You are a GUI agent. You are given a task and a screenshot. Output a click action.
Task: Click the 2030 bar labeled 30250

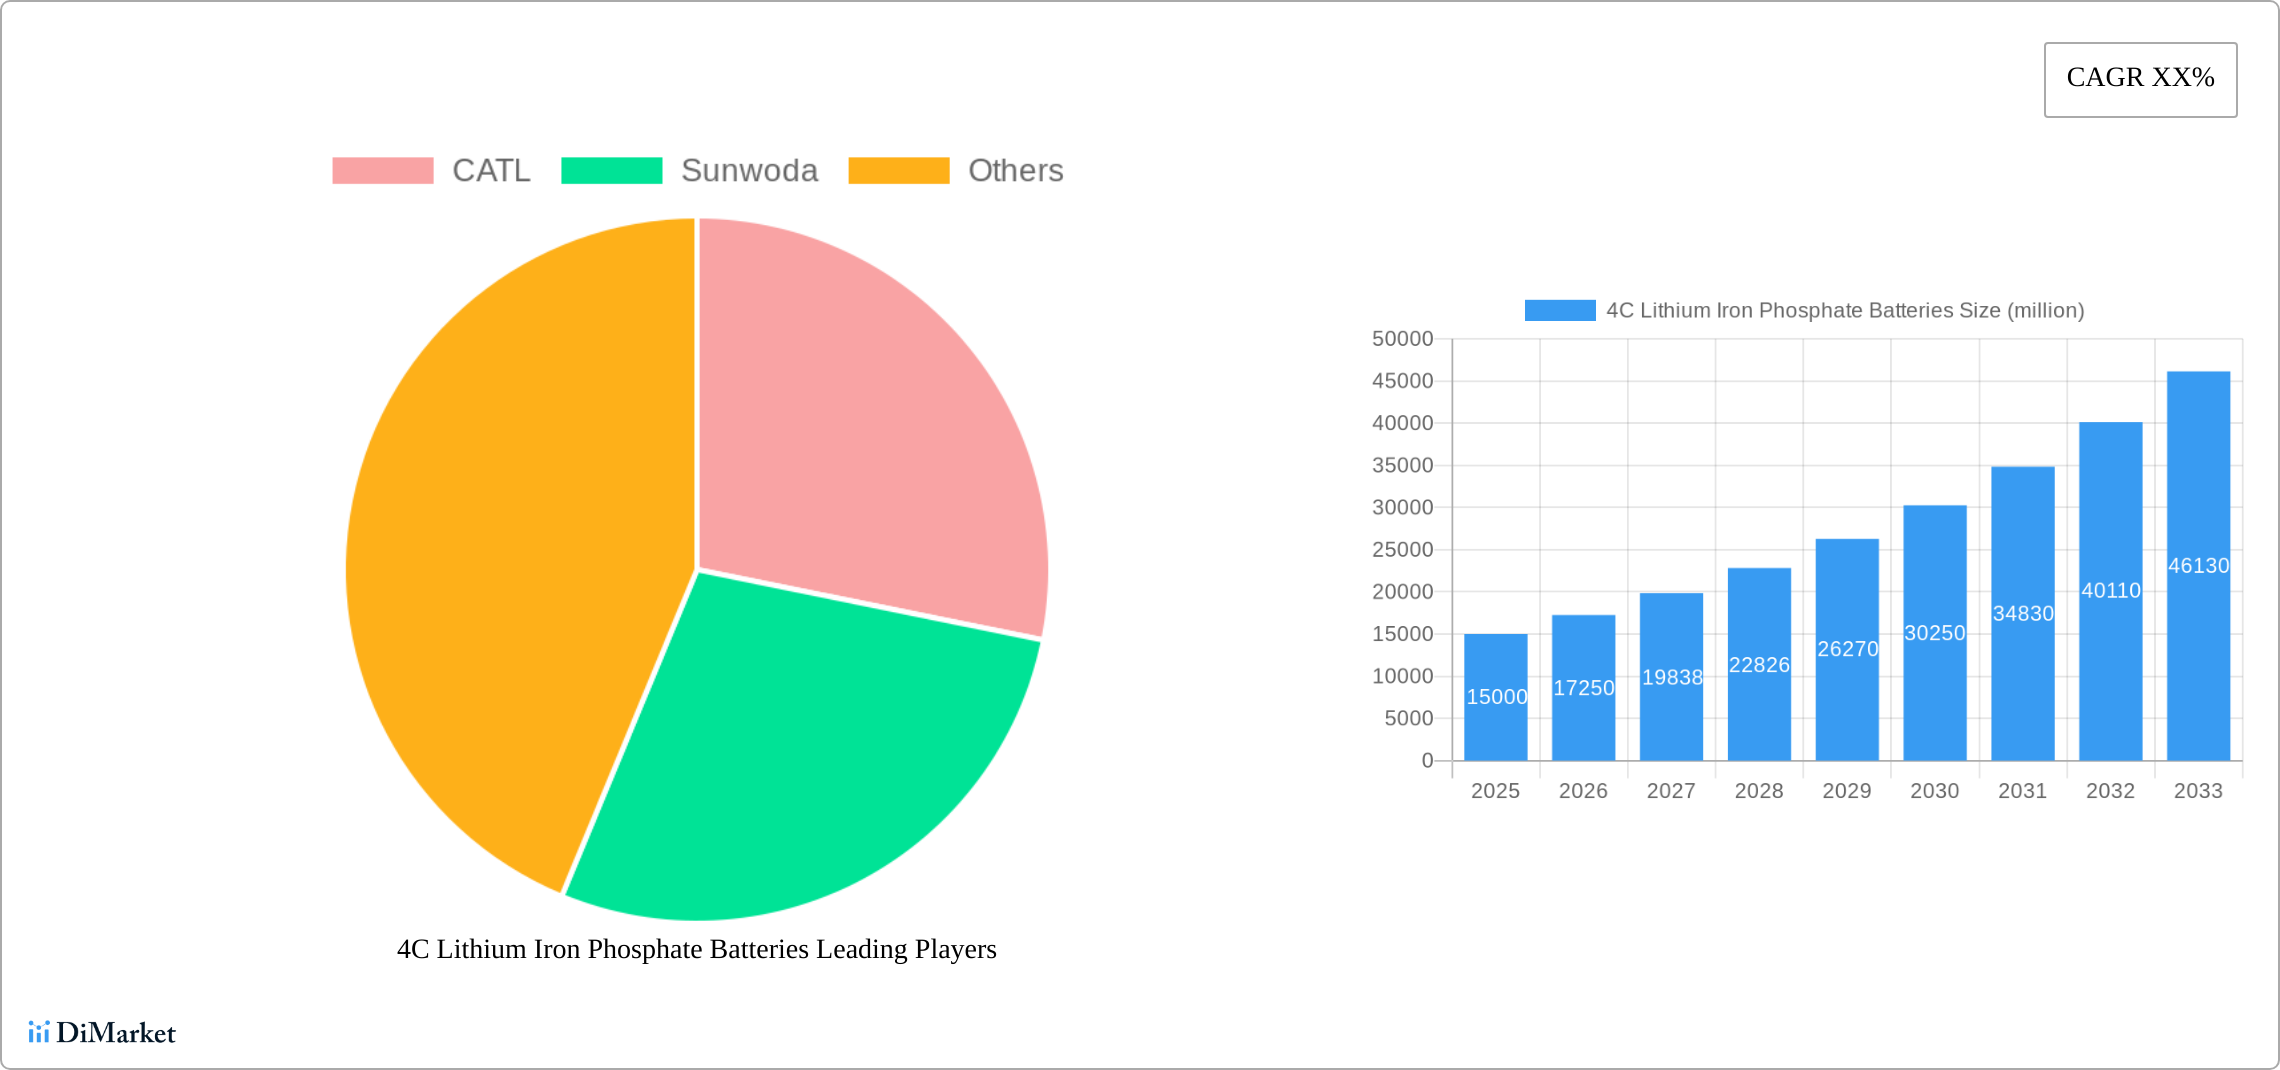(1934, 633)
